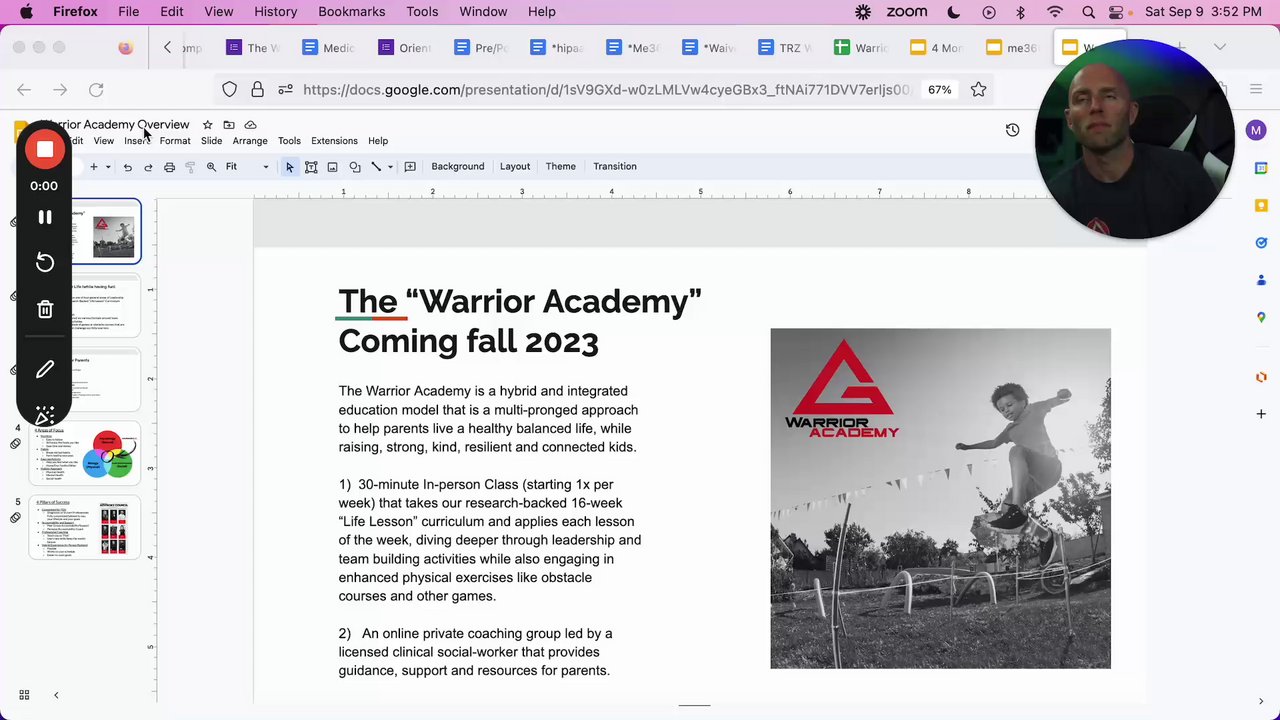Undo the last action in Slides
Screen dimensions: 1280x720
[x=127, y=167]
